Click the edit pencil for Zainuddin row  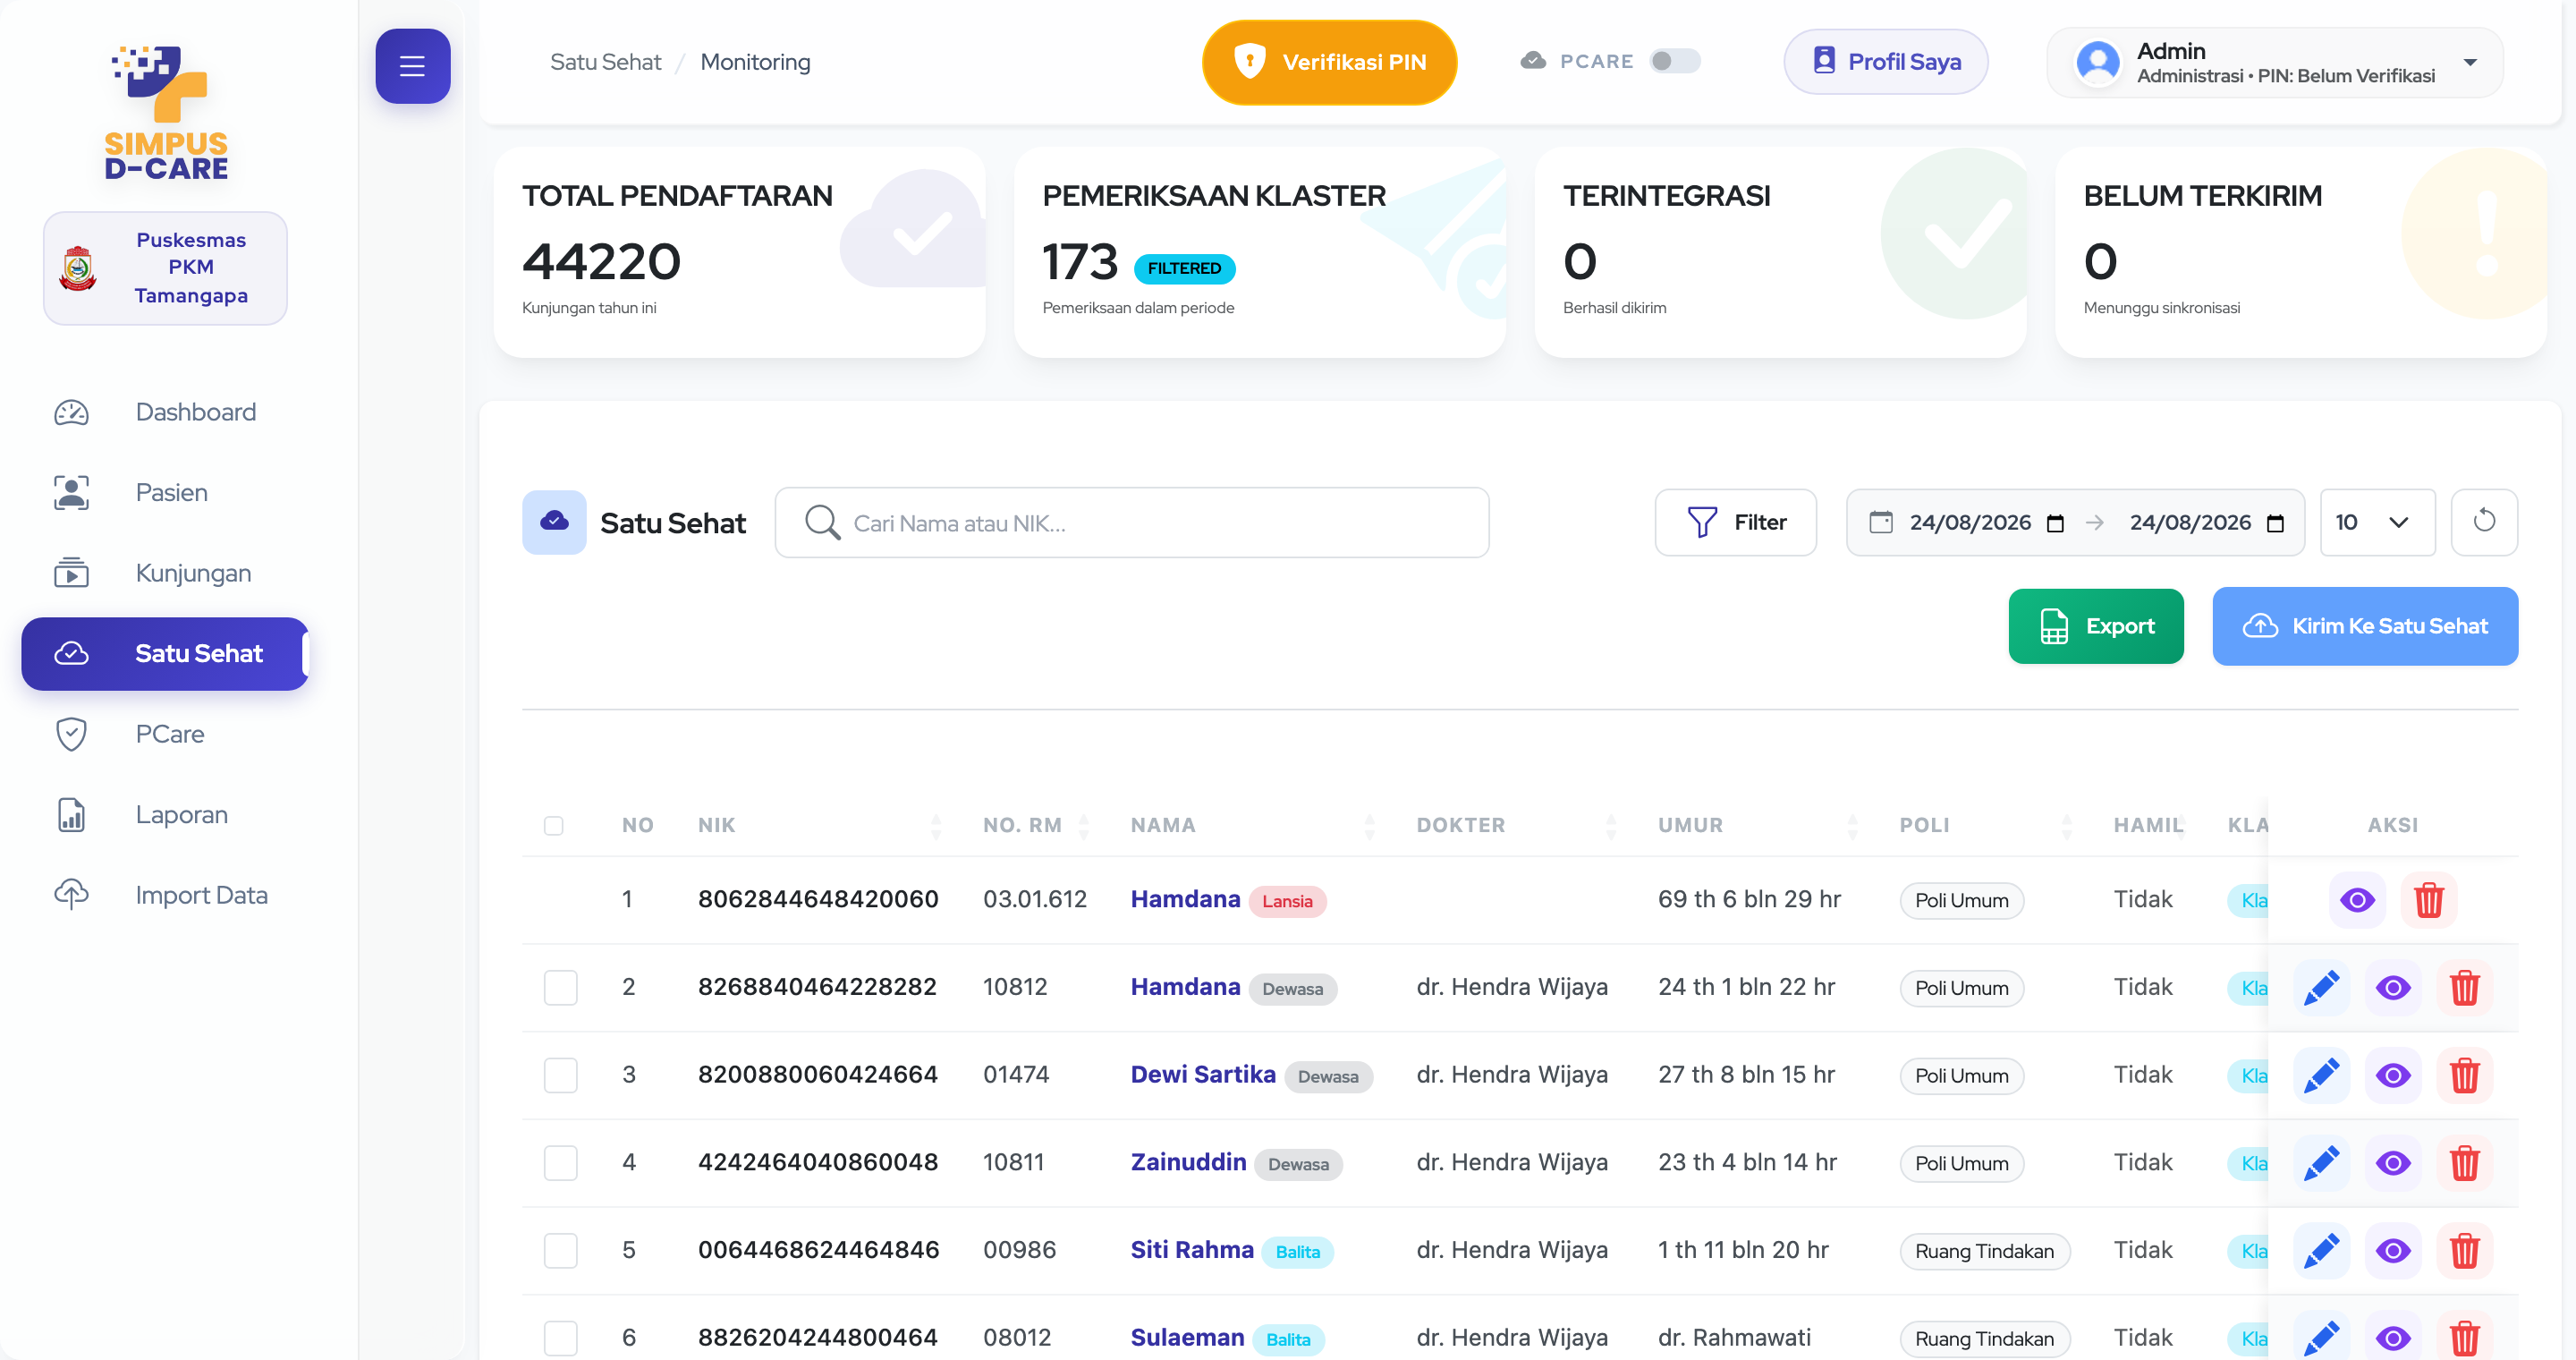tap(2321, 1163)
